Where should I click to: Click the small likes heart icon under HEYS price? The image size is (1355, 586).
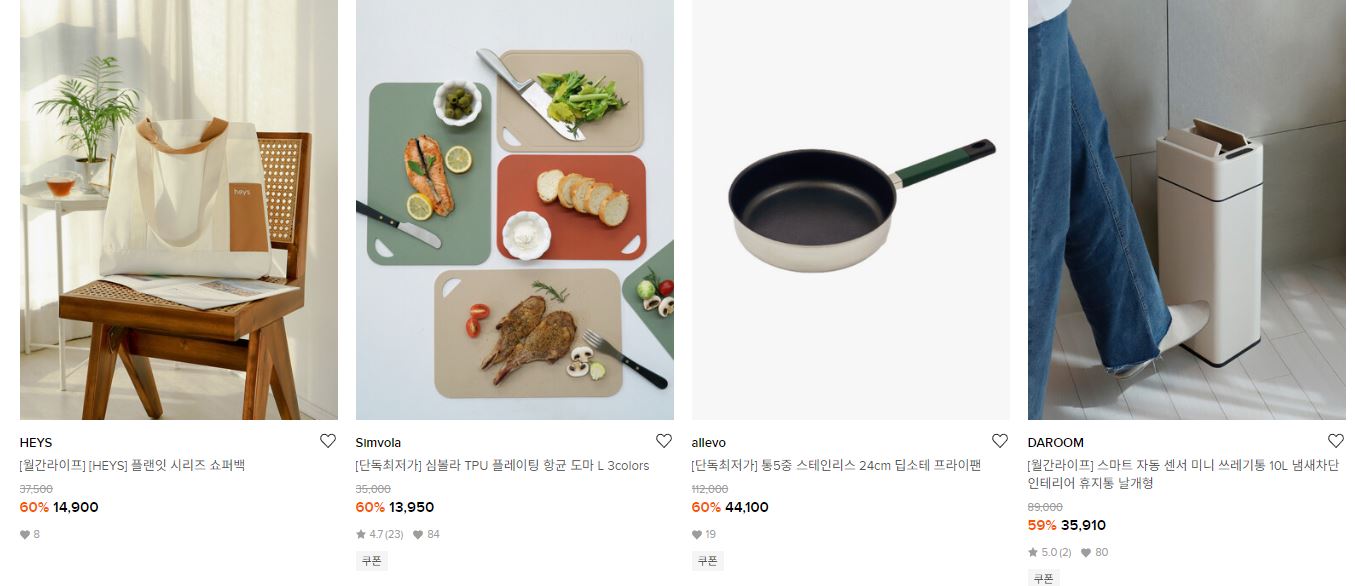25,534
